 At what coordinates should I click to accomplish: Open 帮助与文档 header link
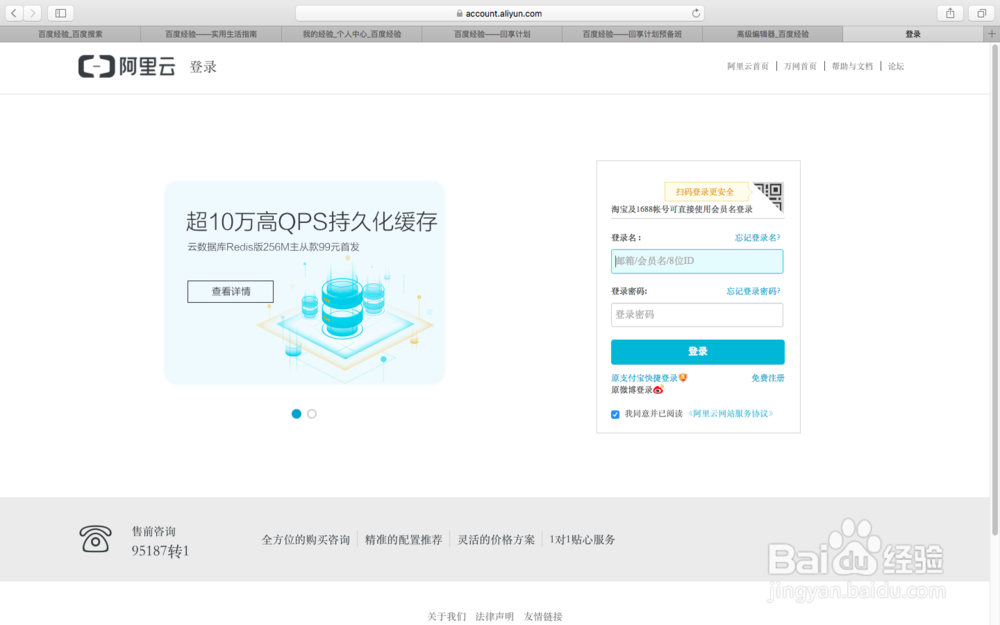(852, 66)
